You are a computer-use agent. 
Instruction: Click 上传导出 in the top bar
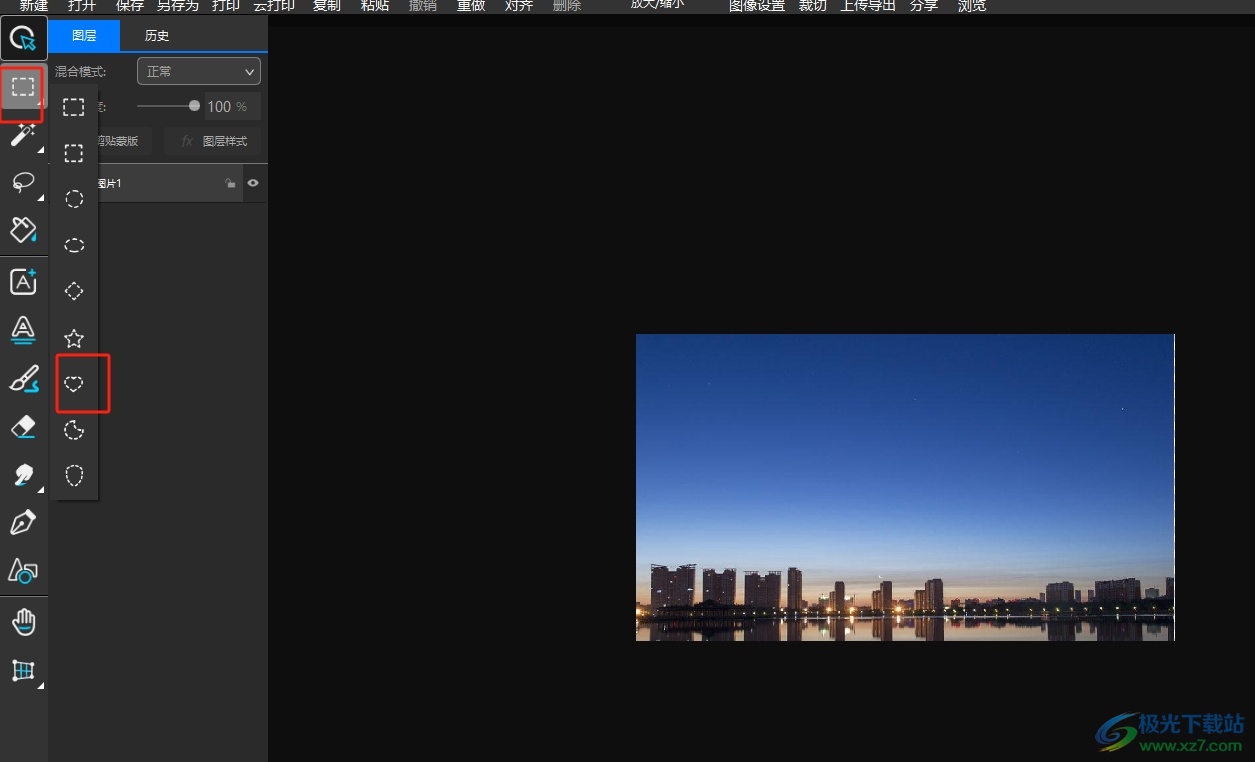pos(868,6)
